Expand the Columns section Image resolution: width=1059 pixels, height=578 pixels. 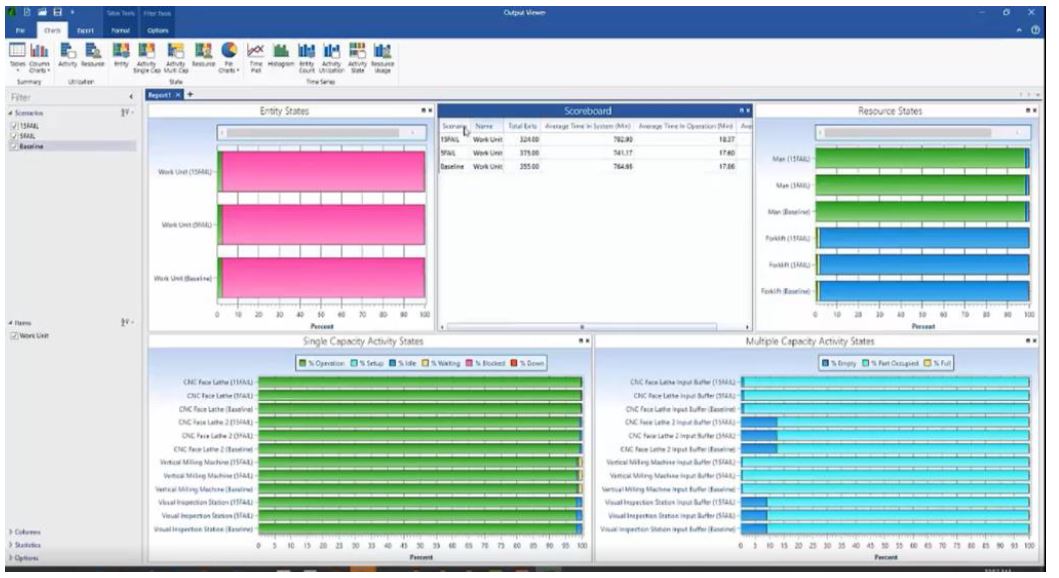point(10,532)
